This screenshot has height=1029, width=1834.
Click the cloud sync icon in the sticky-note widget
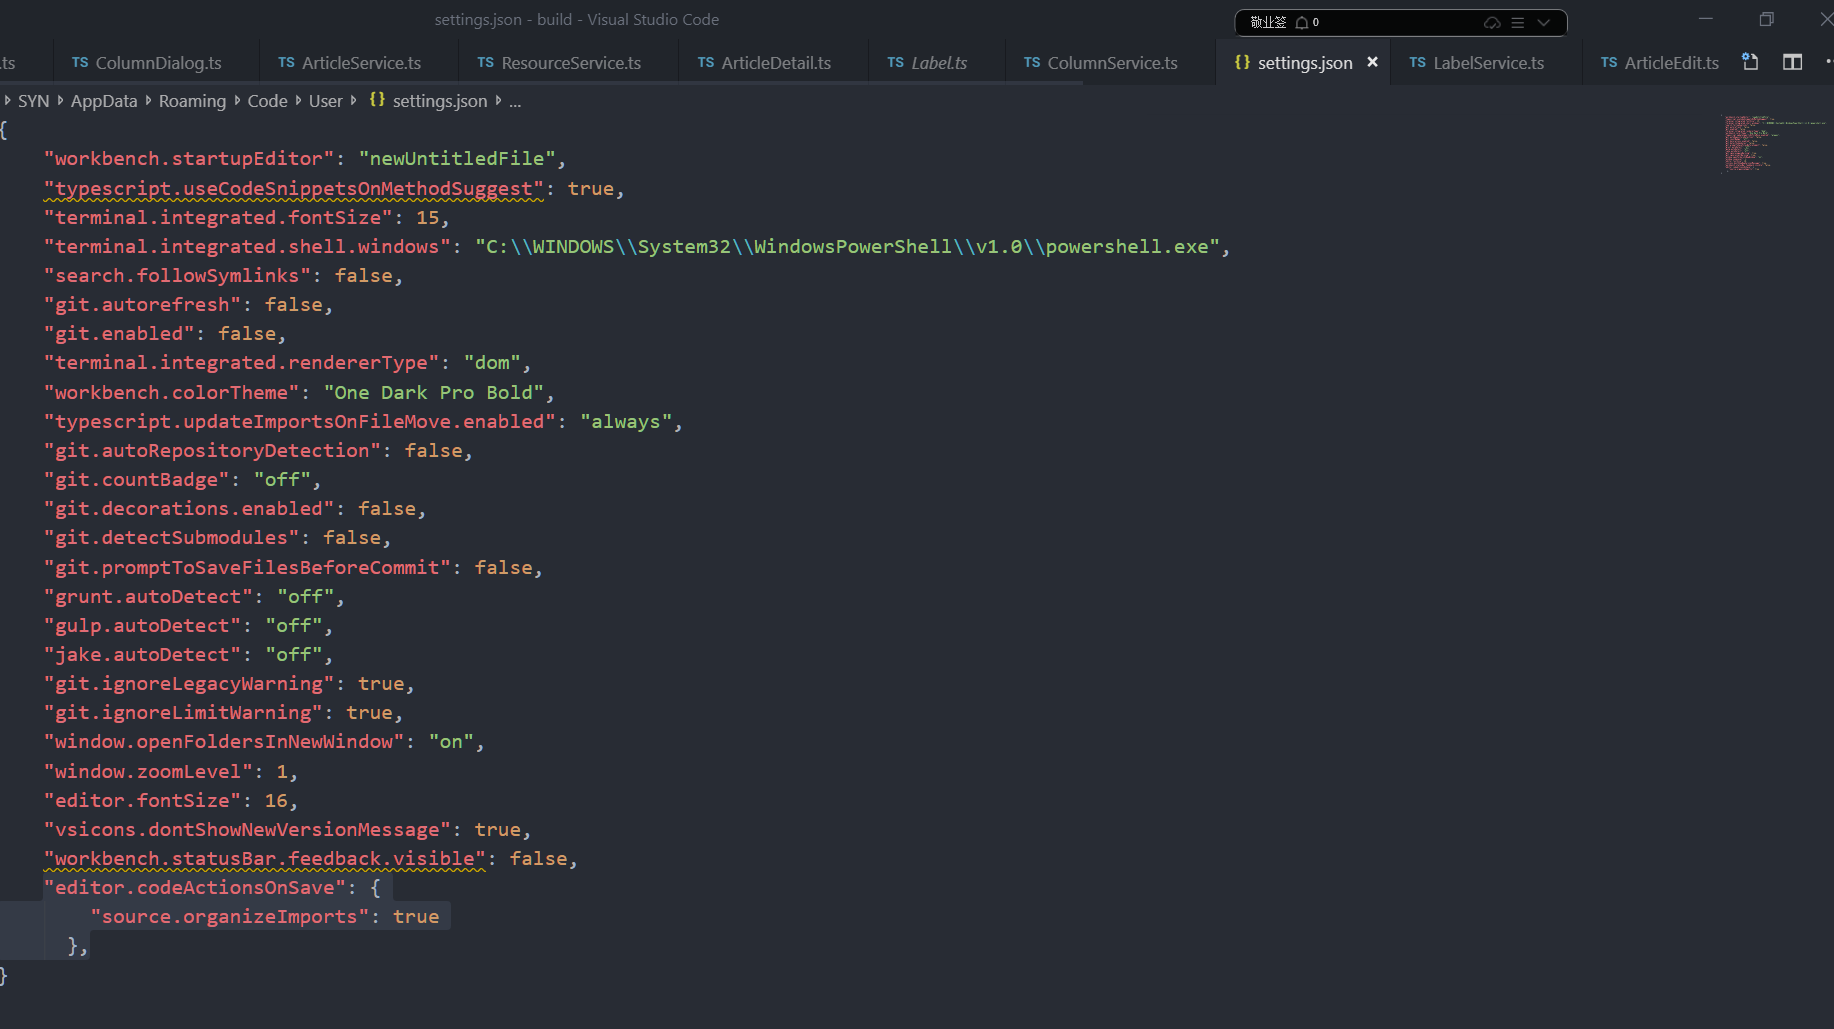tap(1491, 22)
